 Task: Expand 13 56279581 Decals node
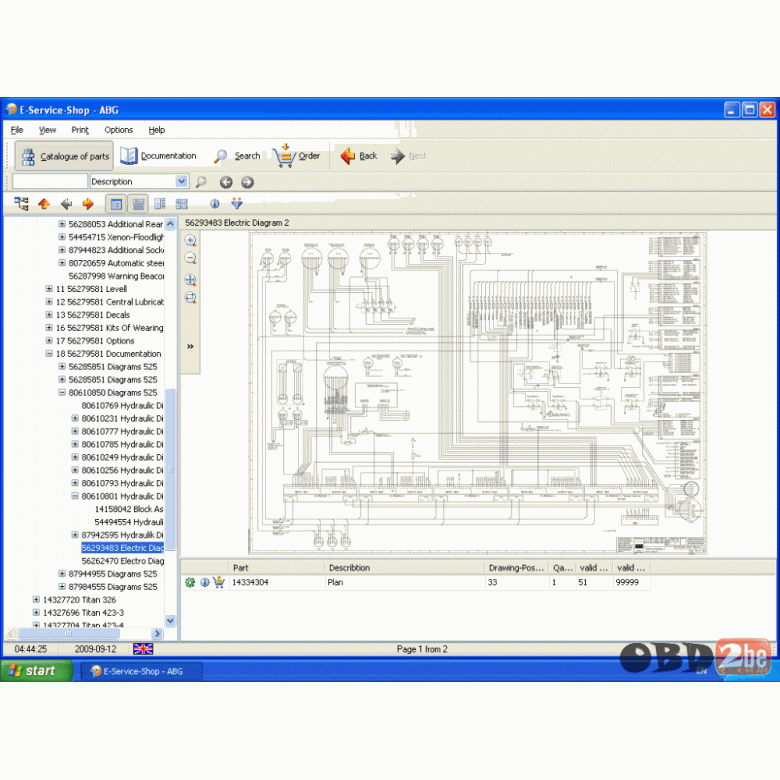49,314
